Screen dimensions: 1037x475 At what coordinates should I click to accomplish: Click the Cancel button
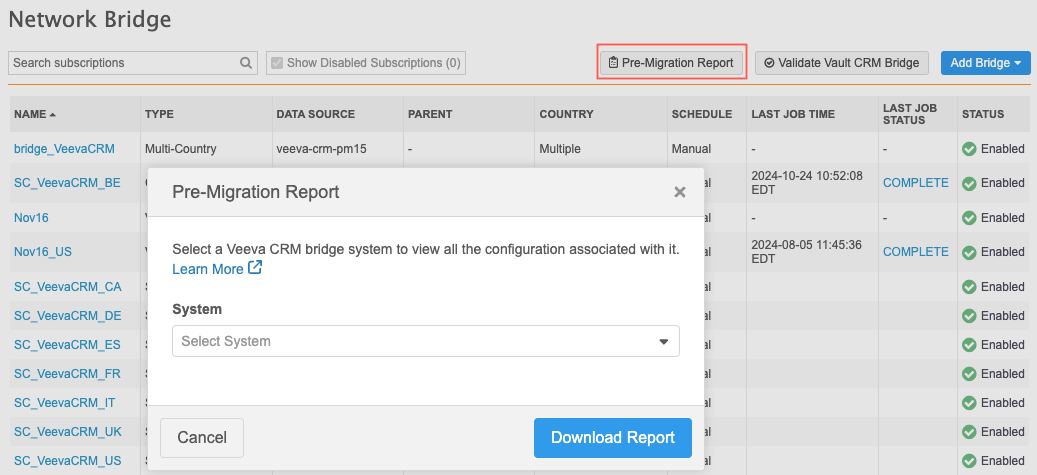point(202,437)
